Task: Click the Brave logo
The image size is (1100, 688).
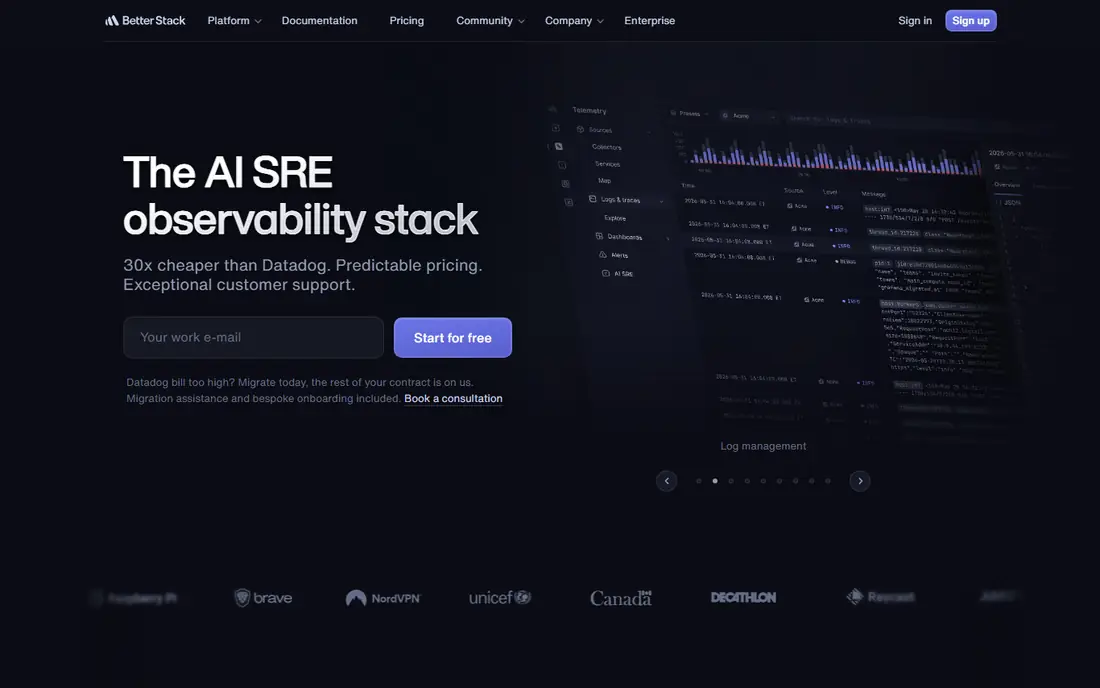Action: (x=263, y=598)
